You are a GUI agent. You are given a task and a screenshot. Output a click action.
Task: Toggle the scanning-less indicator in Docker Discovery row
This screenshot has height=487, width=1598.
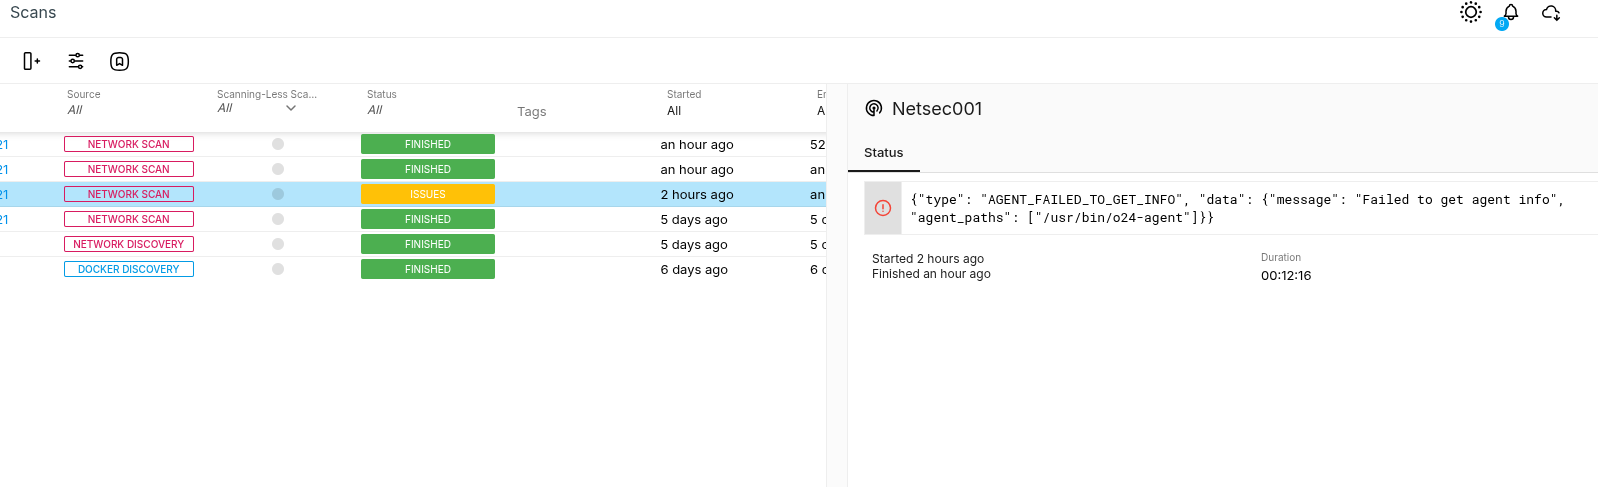[x=278, y=269]
